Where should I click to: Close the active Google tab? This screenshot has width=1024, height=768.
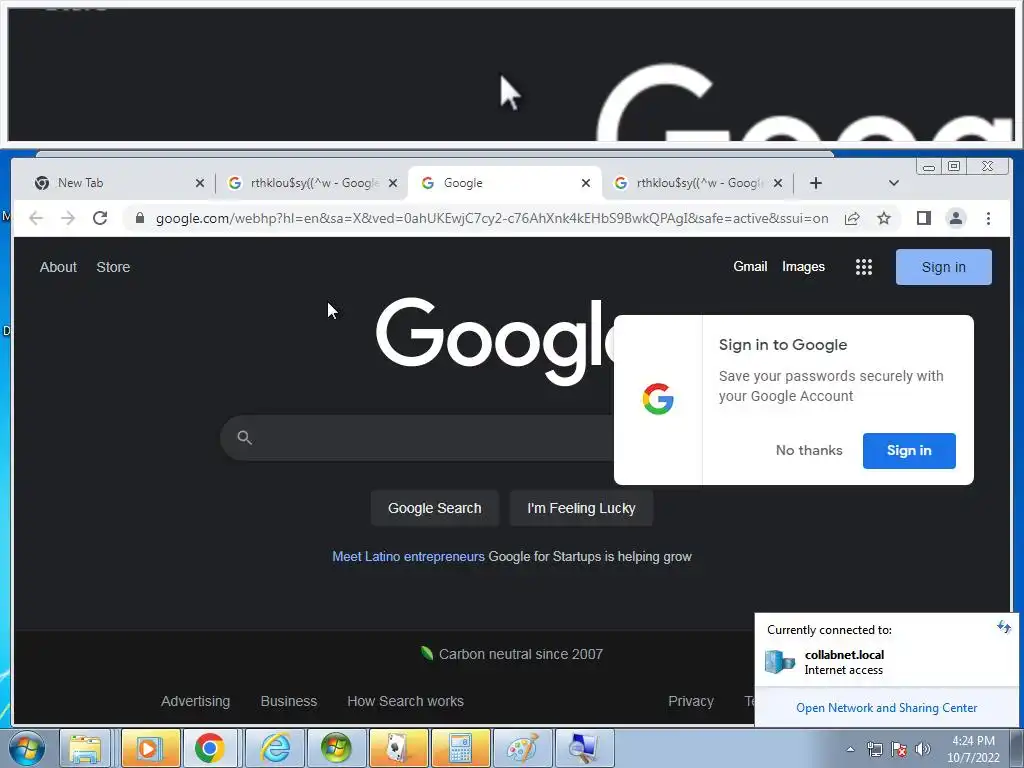[x=586, y=184]
